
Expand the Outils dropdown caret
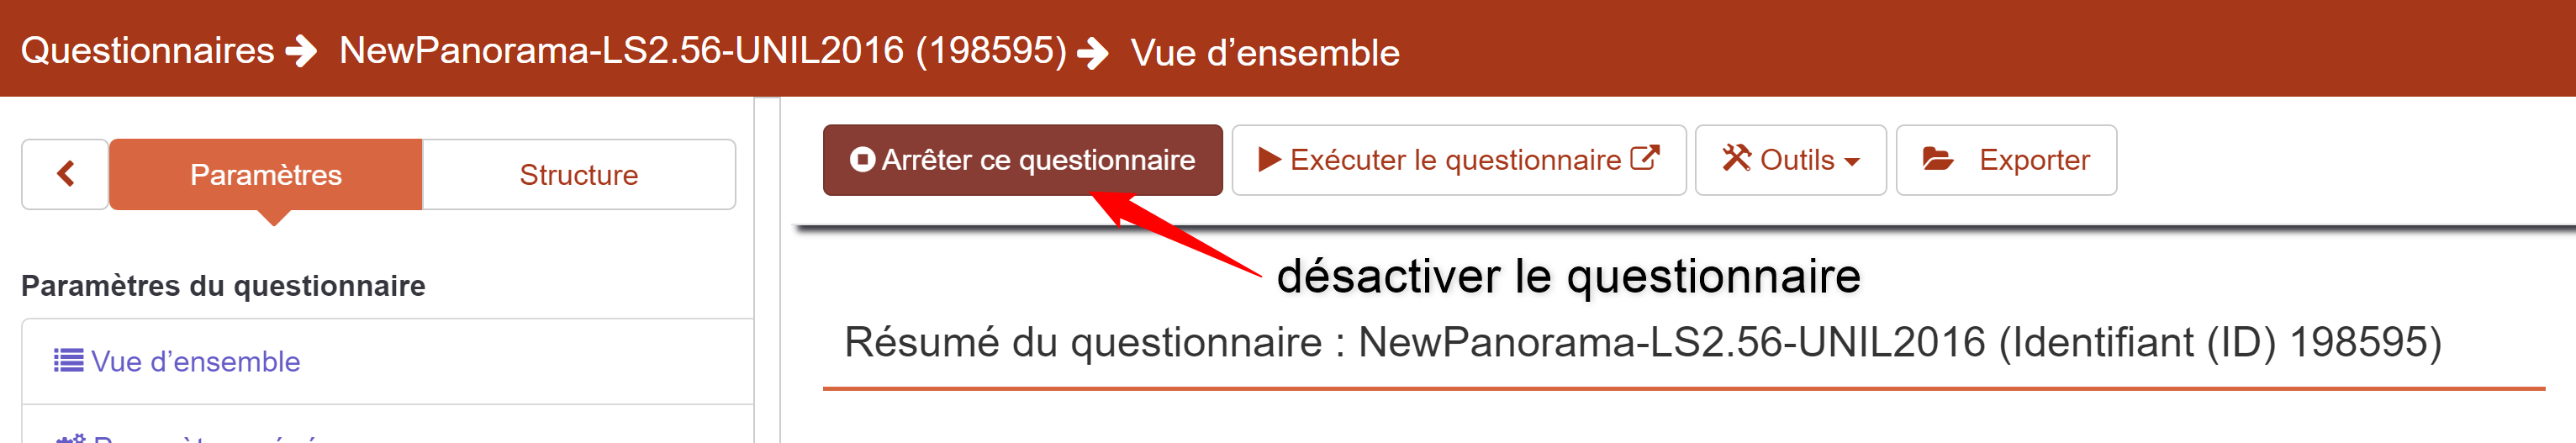1852,162
